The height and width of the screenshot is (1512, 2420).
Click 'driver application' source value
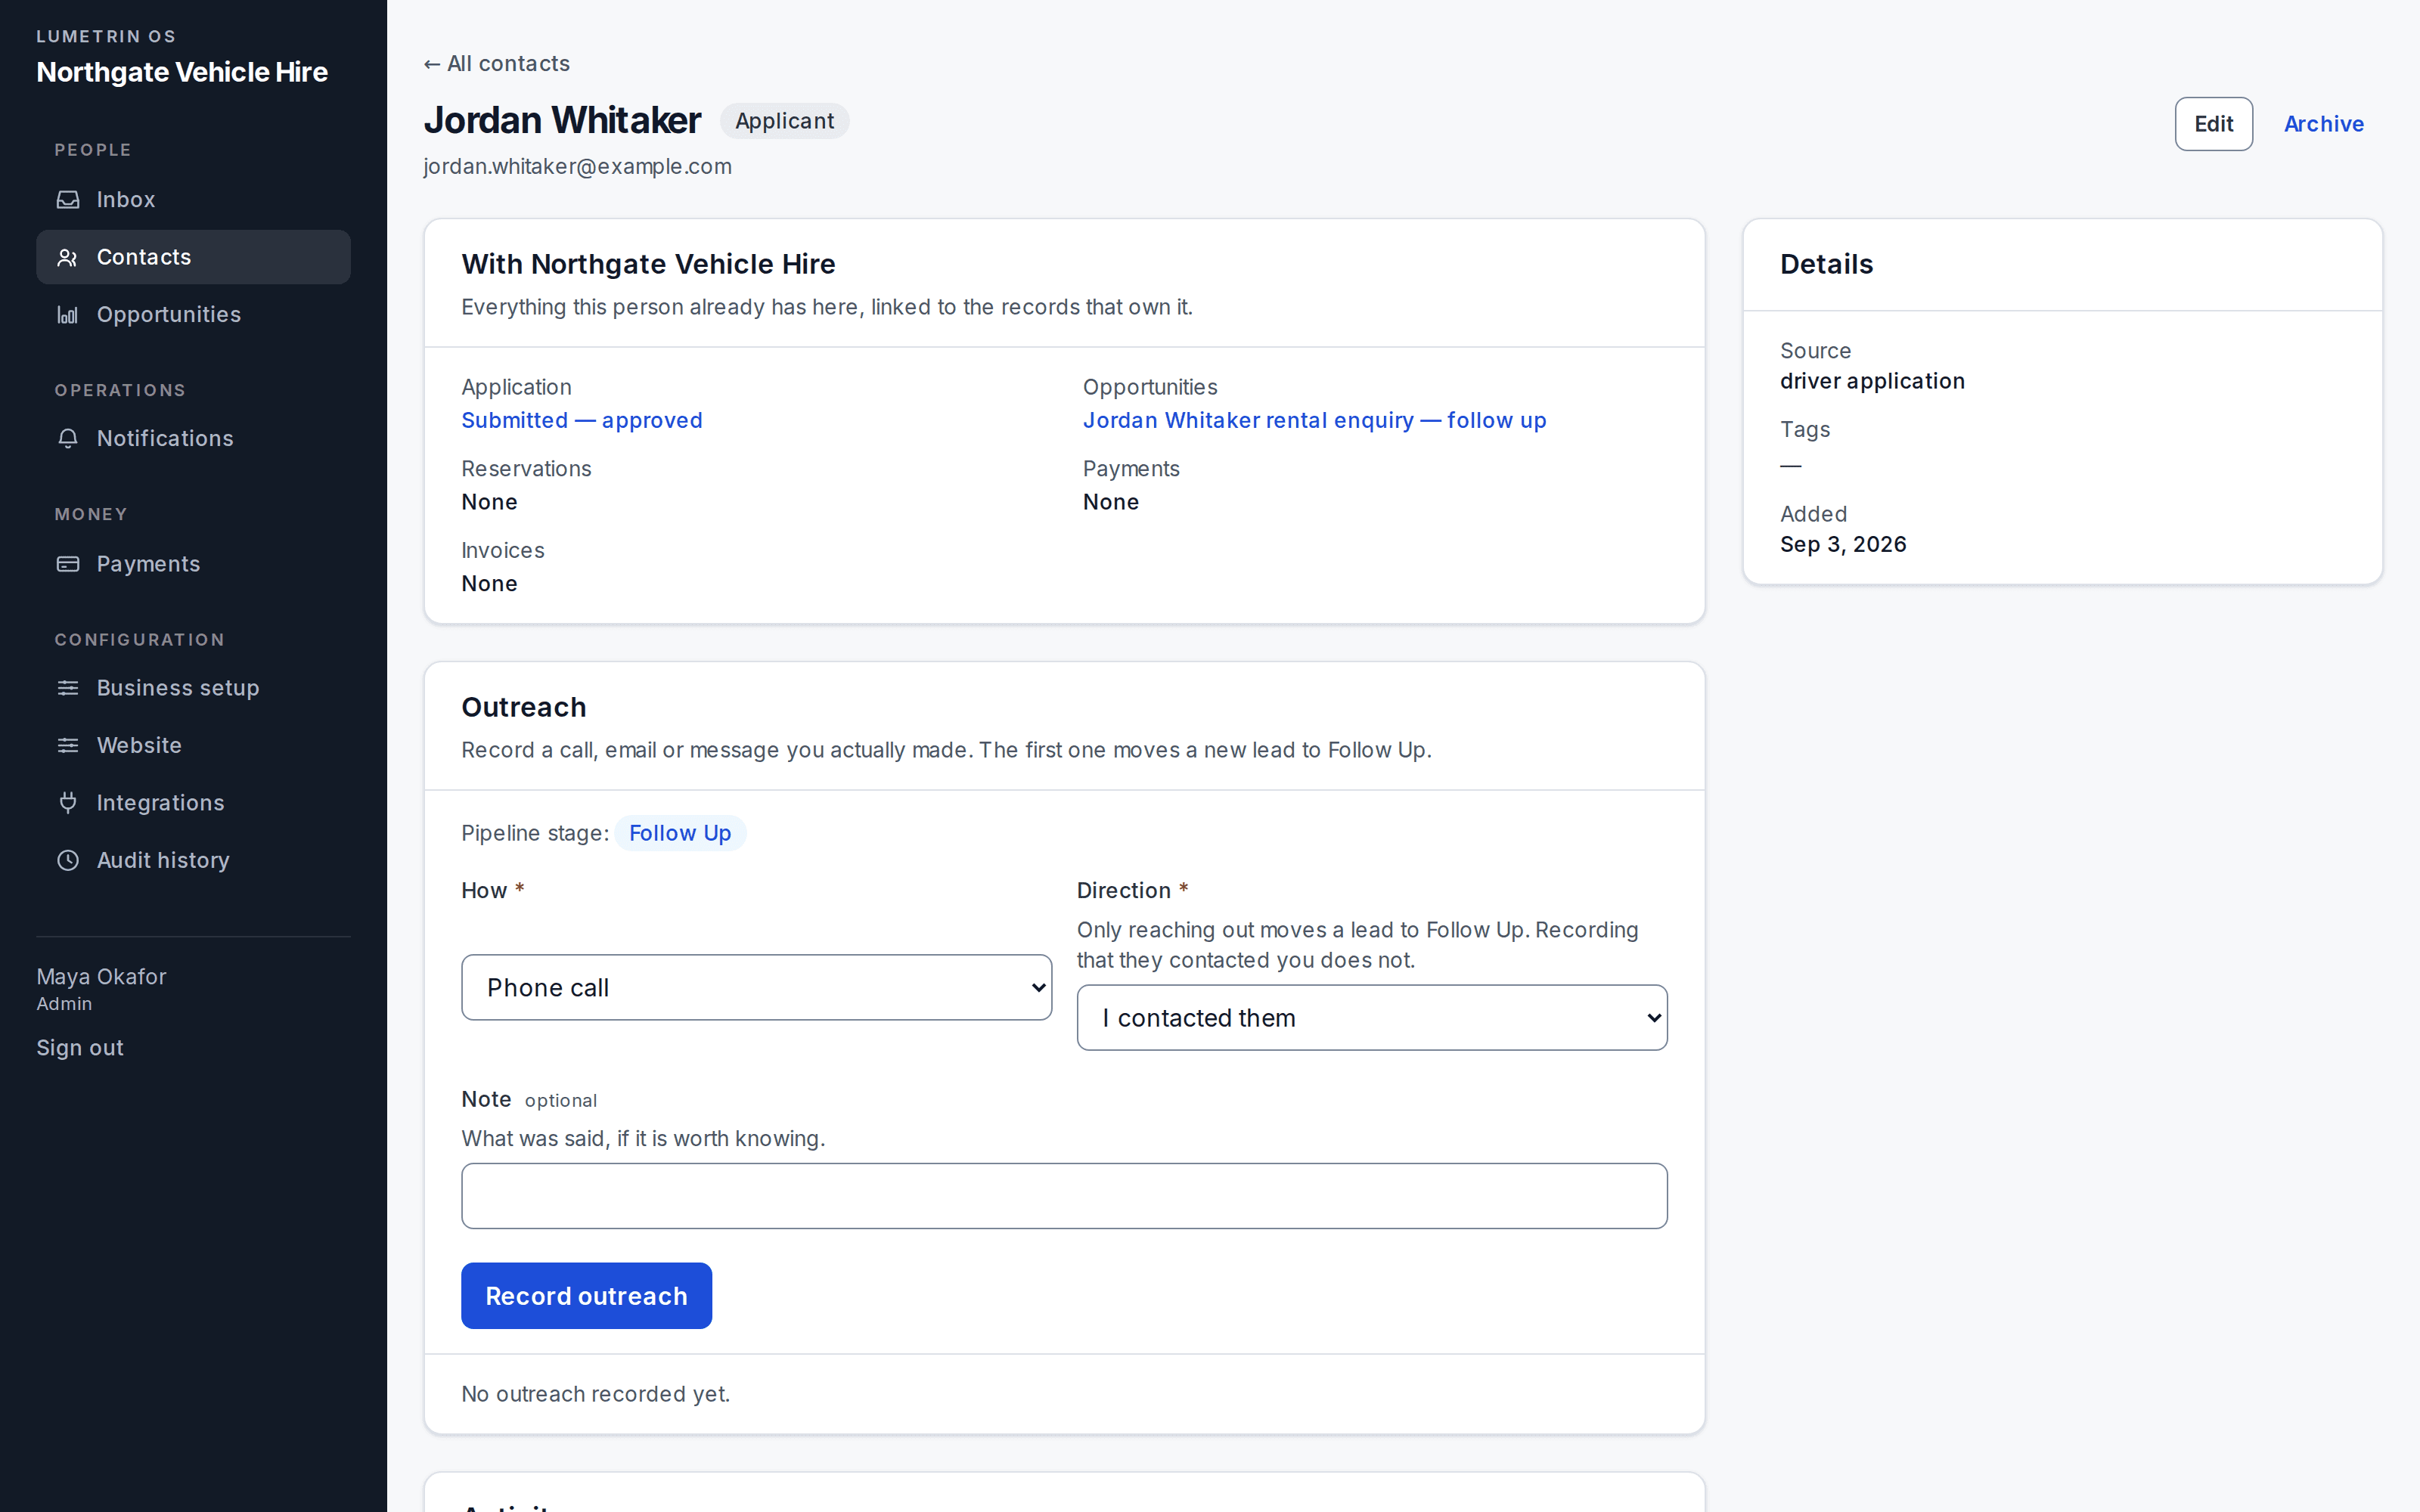(x=1872, y=381)
